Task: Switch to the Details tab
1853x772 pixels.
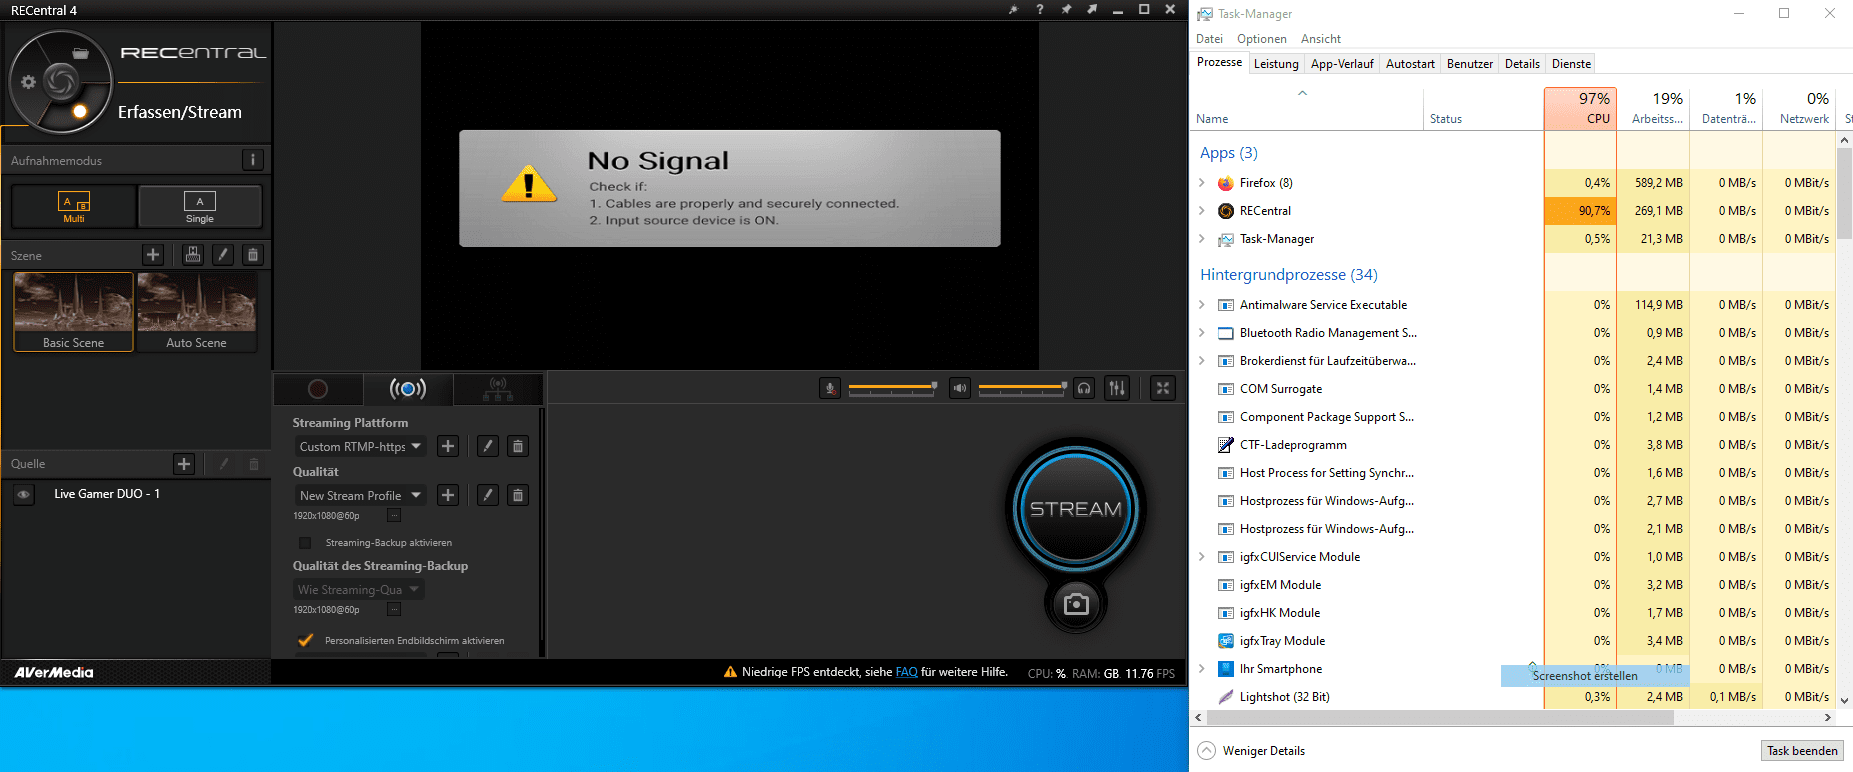Action: pyautogui.click(x=1522, y=64)
